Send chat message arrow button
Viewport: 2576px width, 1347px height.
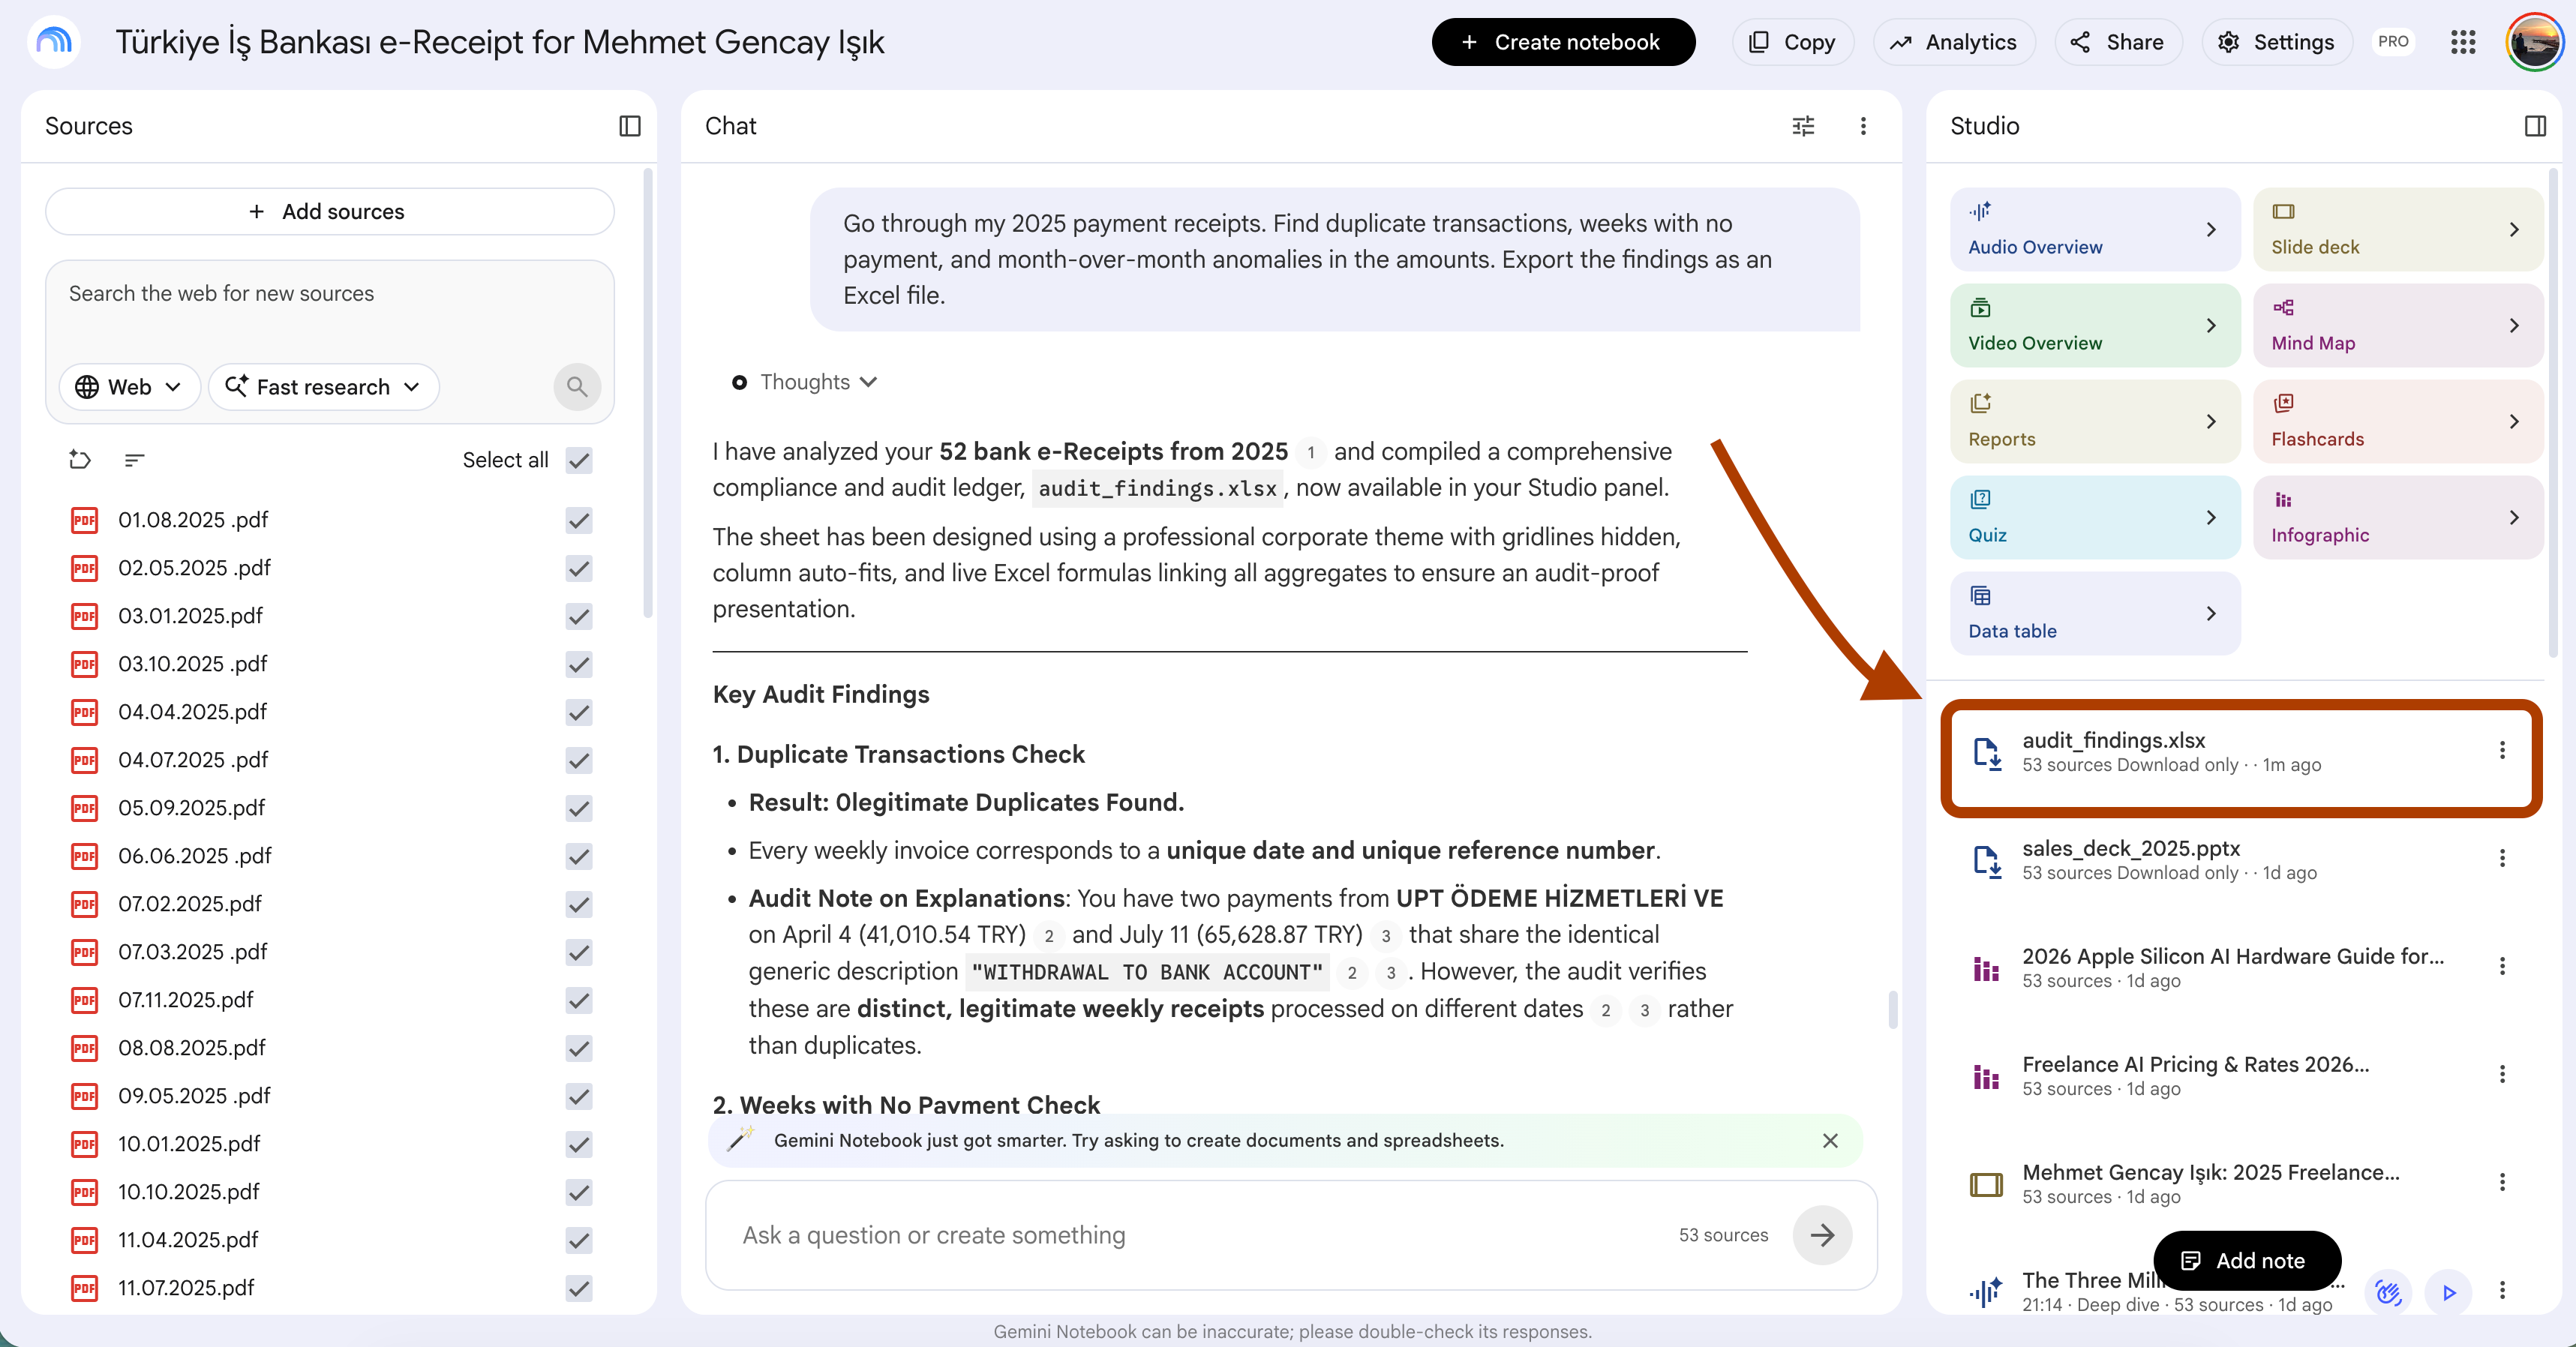click(x=1822, y=1235)
